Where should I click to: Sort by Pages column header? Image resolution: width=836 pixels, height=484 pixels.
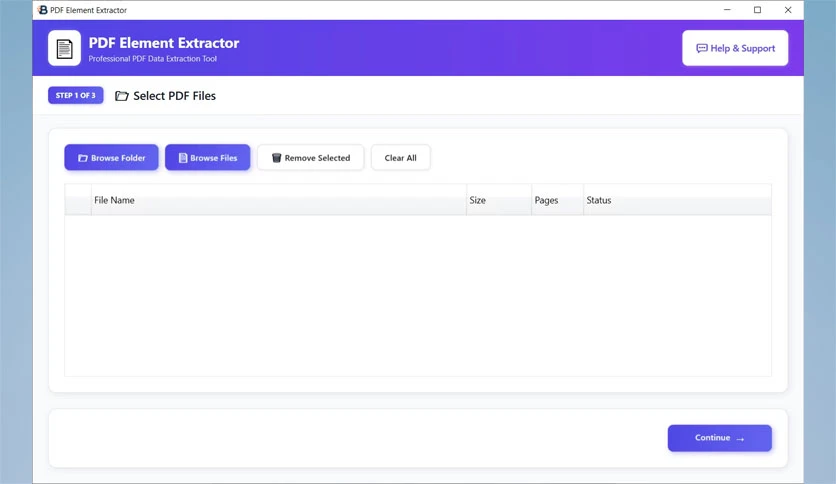coord(557,200)
